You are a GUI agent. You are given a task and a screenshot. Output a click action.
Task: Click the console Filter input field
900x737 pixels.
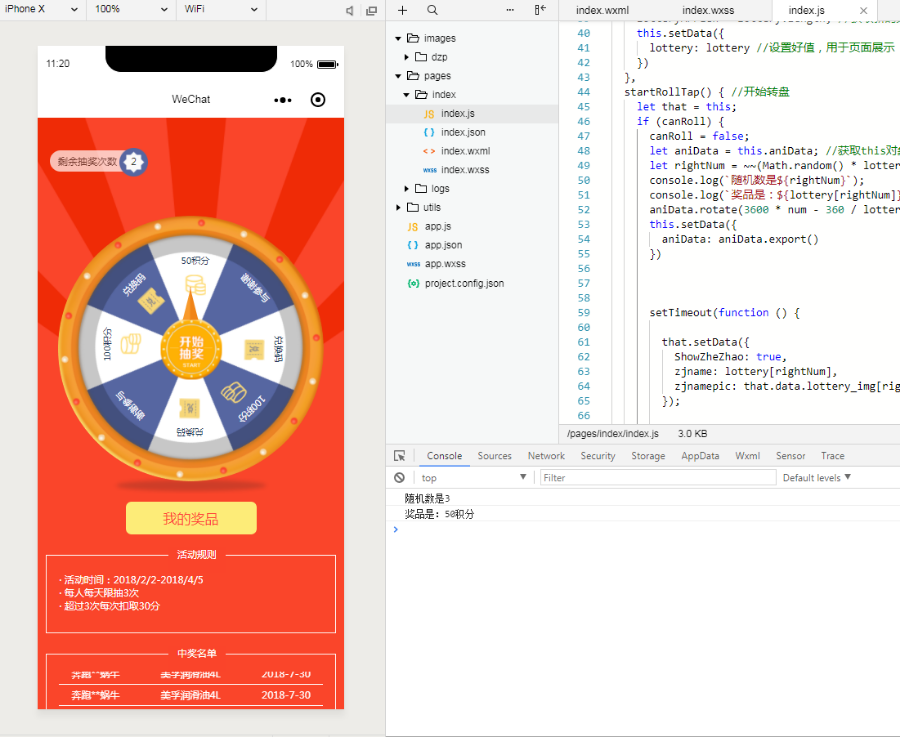tap(658, 478)
